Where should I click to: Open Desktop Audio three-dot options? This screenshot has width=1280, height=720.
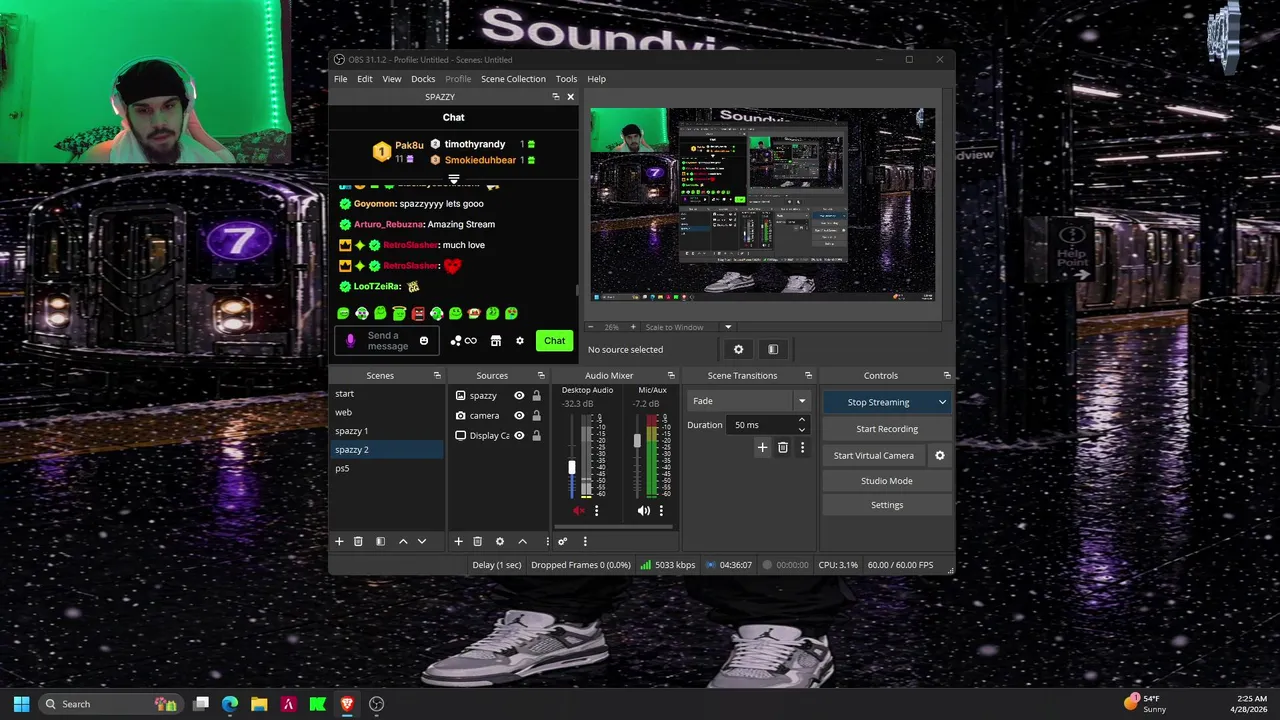596,511
